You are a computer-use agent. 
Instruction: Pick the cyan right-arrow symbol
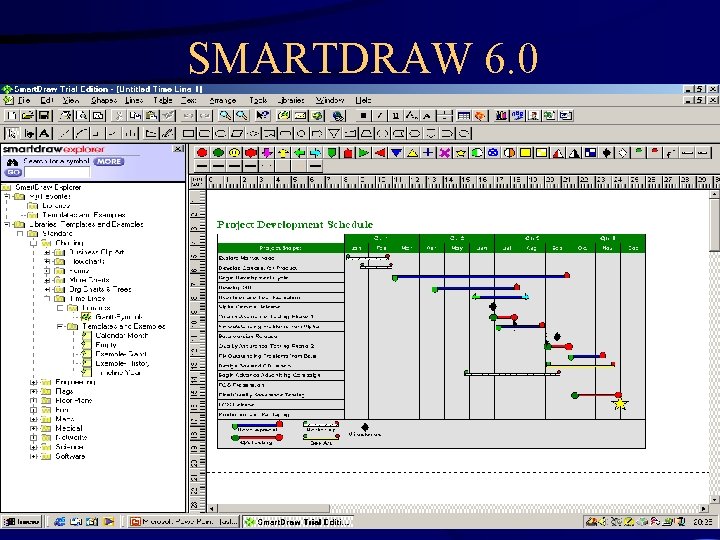tap(315, 152)
